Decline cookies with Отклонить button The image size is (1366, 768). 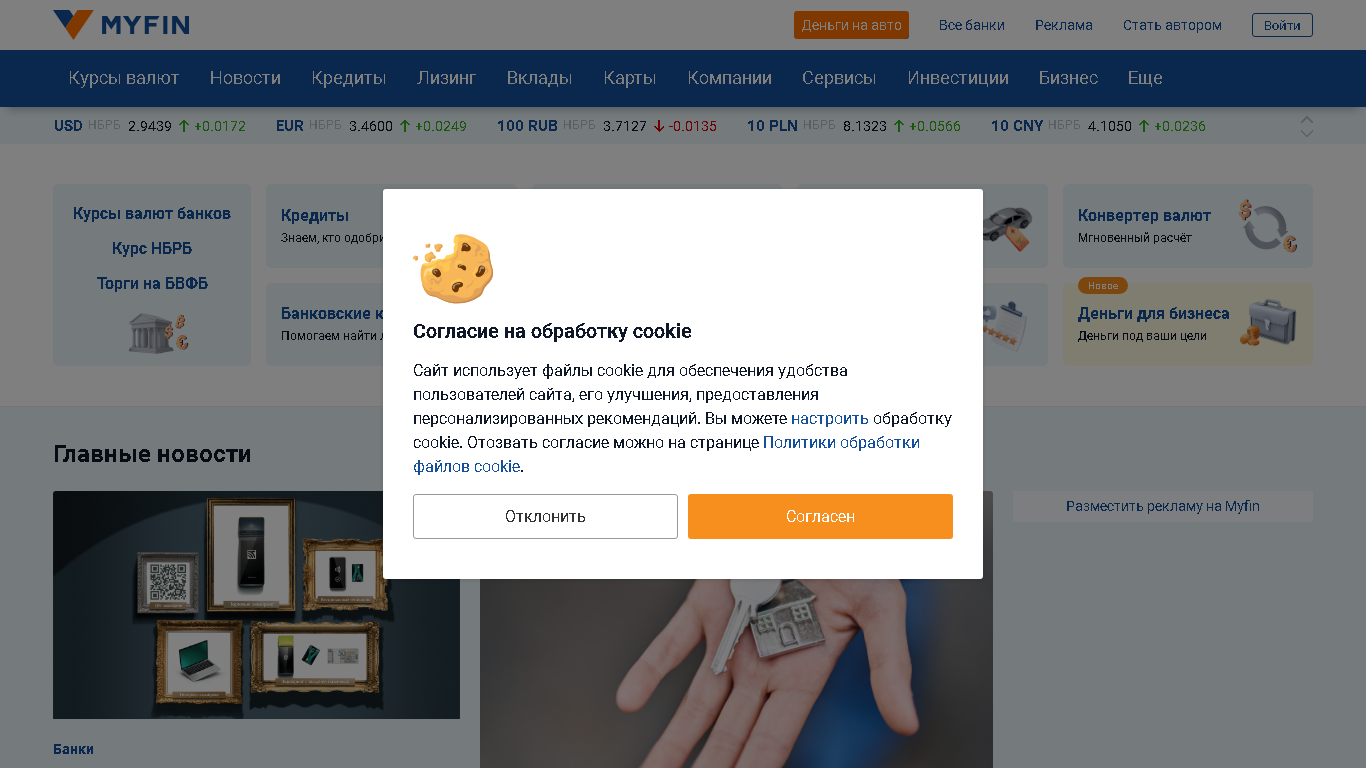click(545, 516)
